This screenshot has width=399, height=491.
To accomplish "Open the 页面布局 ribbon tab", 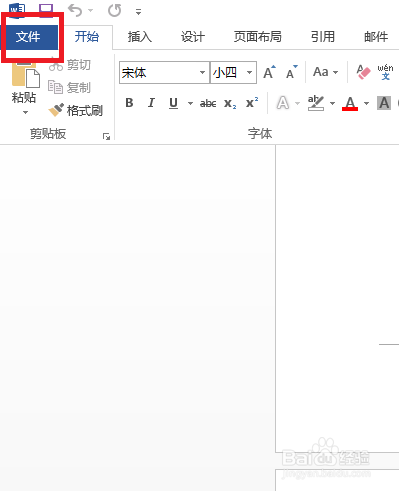I will coord(258,37).
